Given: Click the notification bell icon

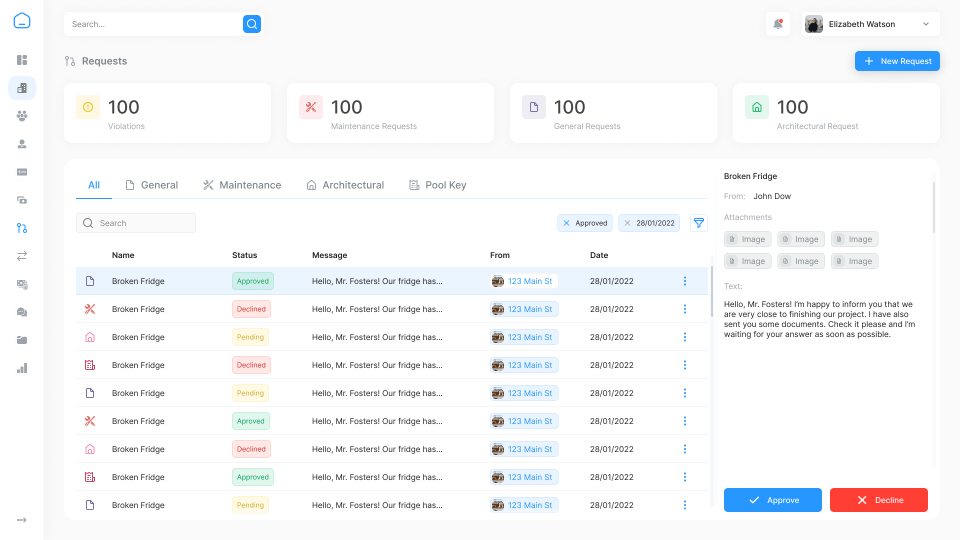Looking at the screenshot, I should point(778,24).
